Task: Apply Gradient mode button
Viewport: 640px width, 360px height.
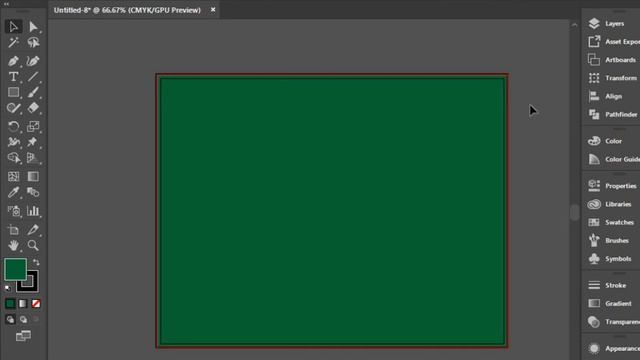Action: [23, 304]
